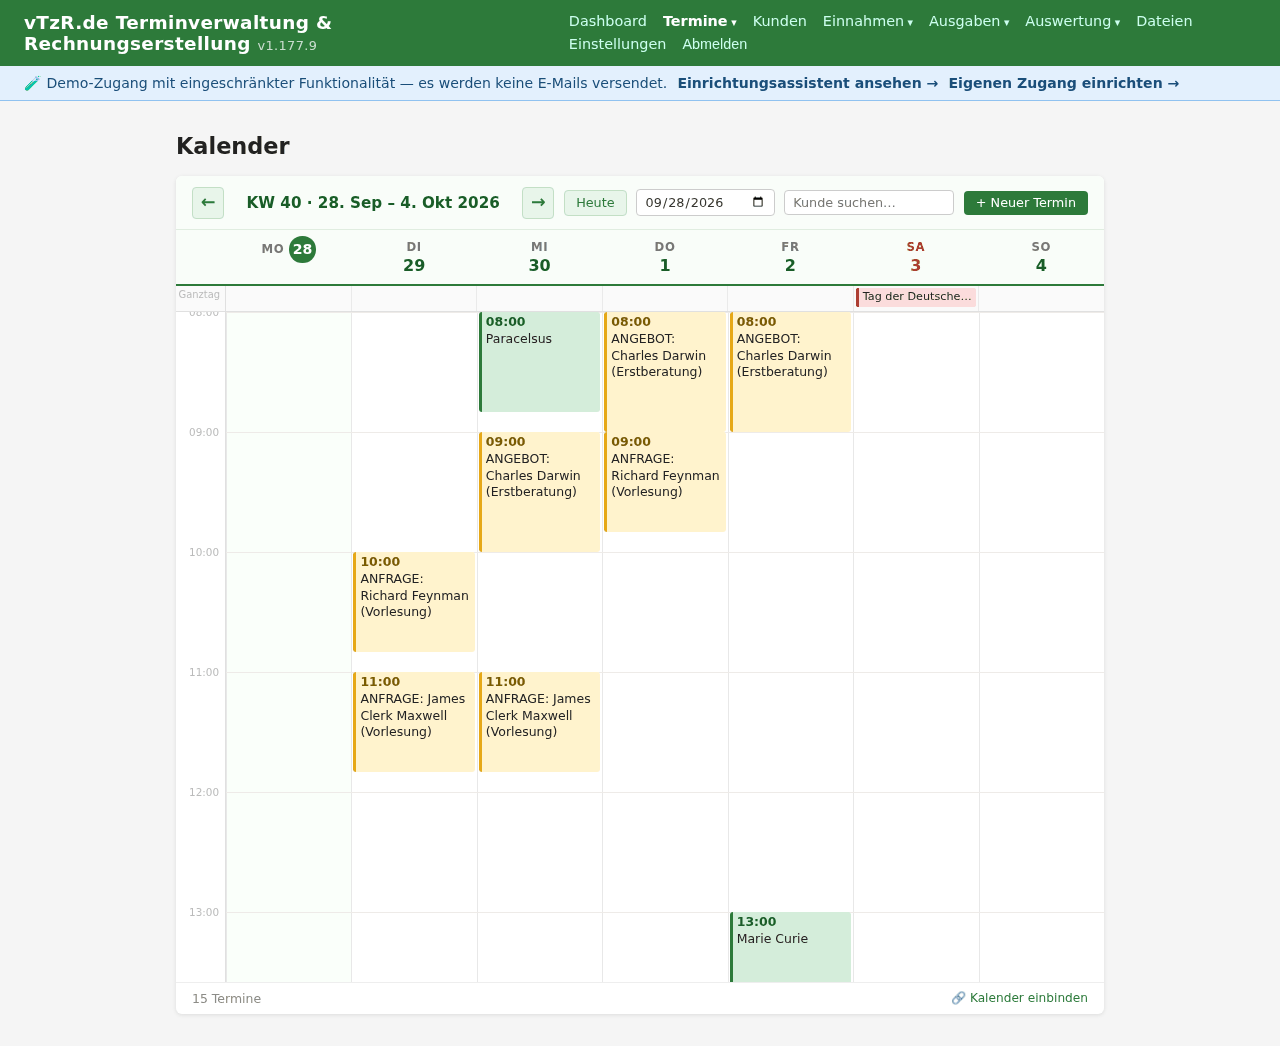
Task: Click the 15 Termine count text
Action: coord(227,999)
